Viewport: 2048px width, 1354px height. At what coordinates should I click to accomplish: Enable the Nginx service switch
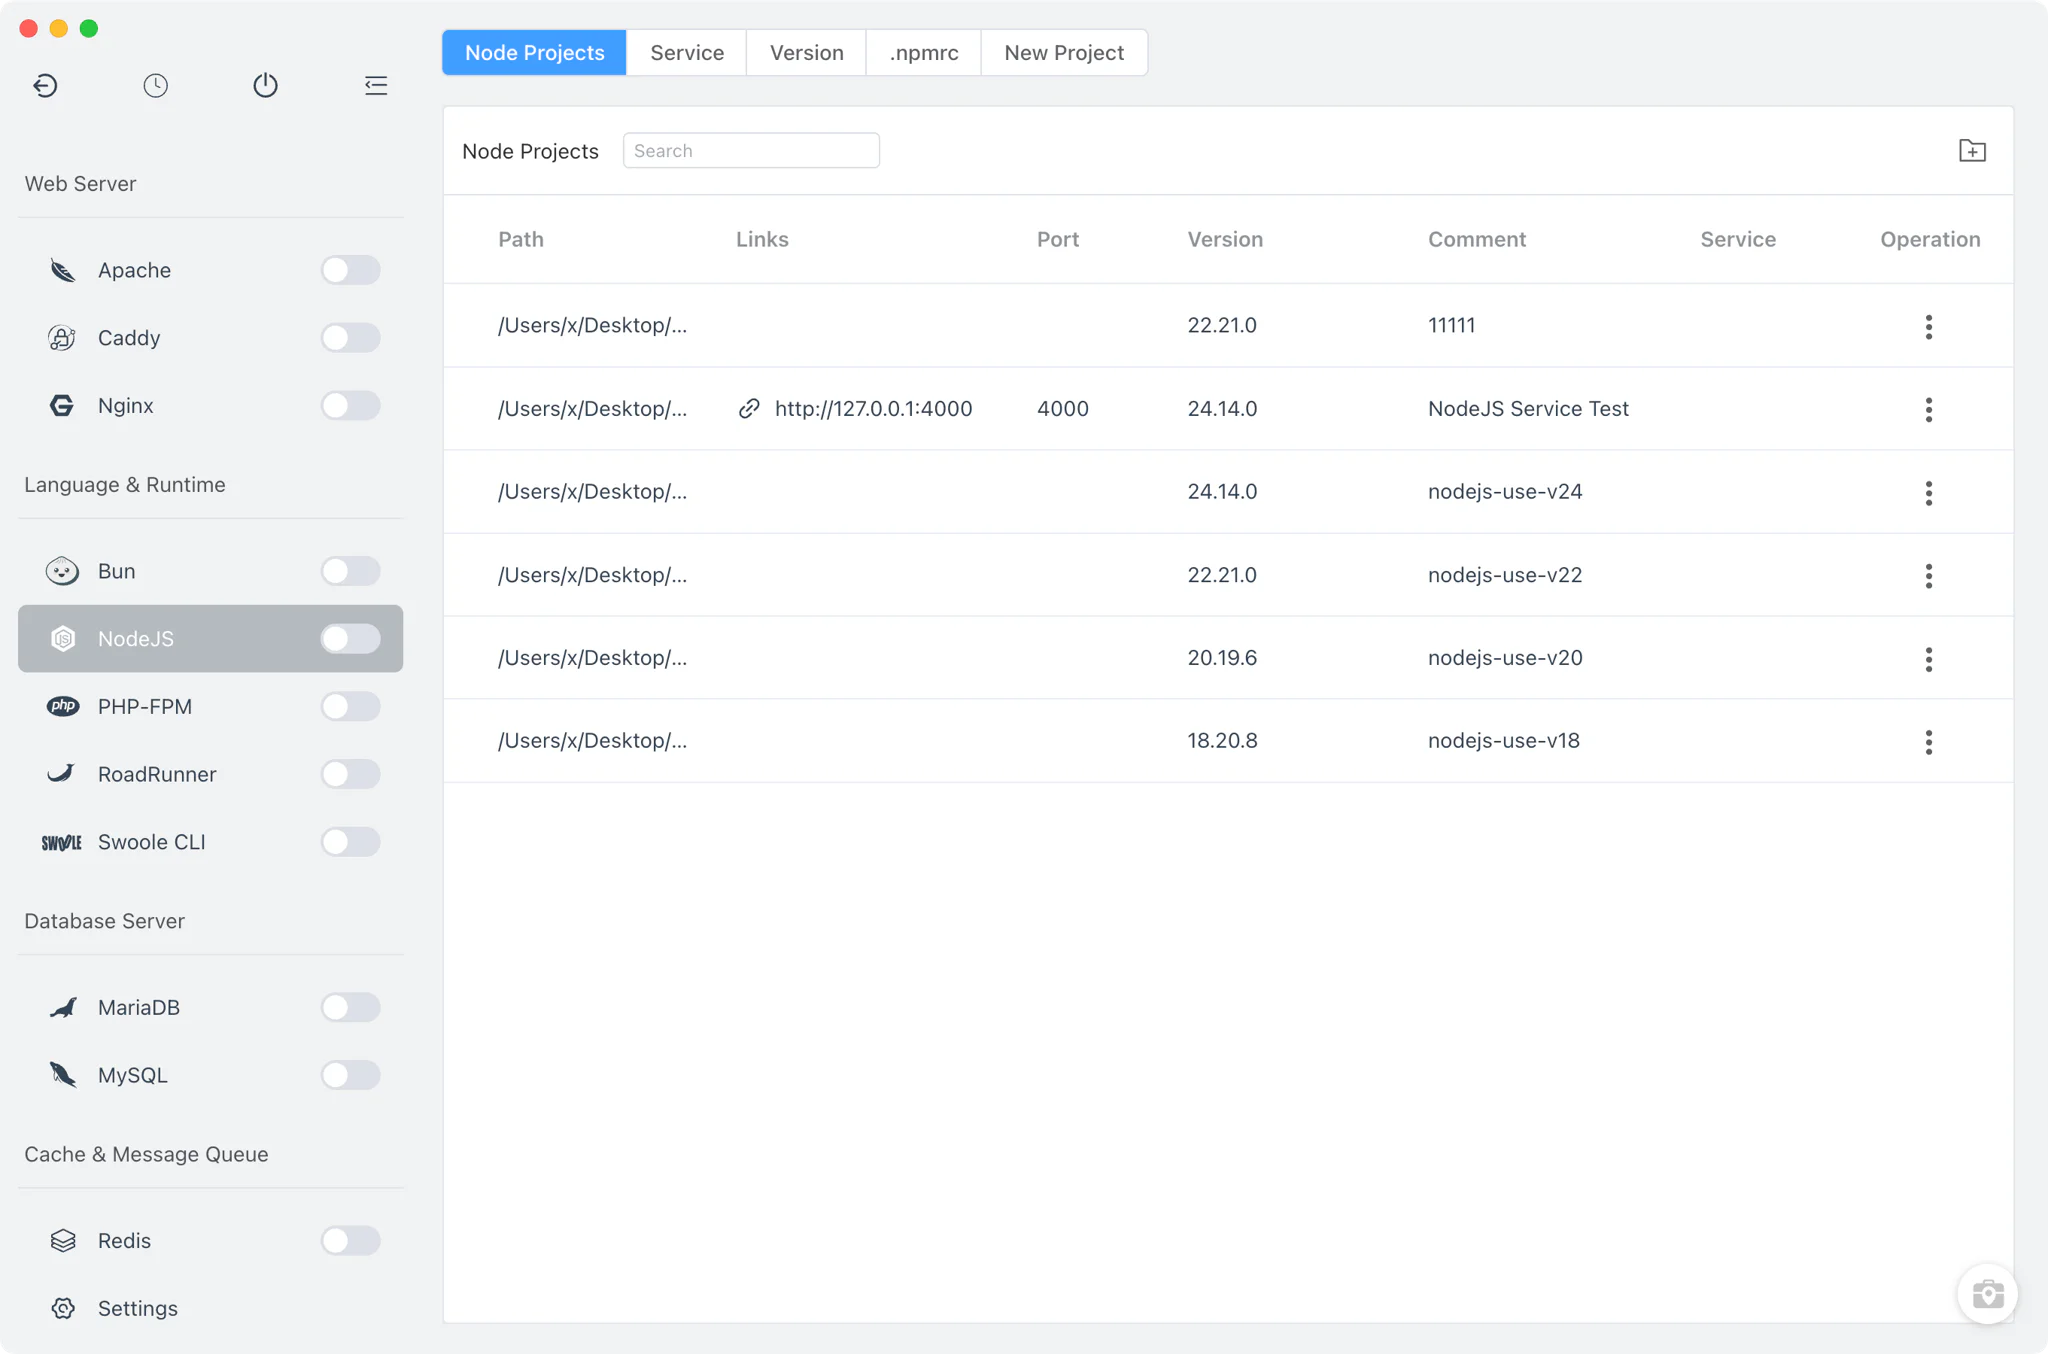(350, 406)
